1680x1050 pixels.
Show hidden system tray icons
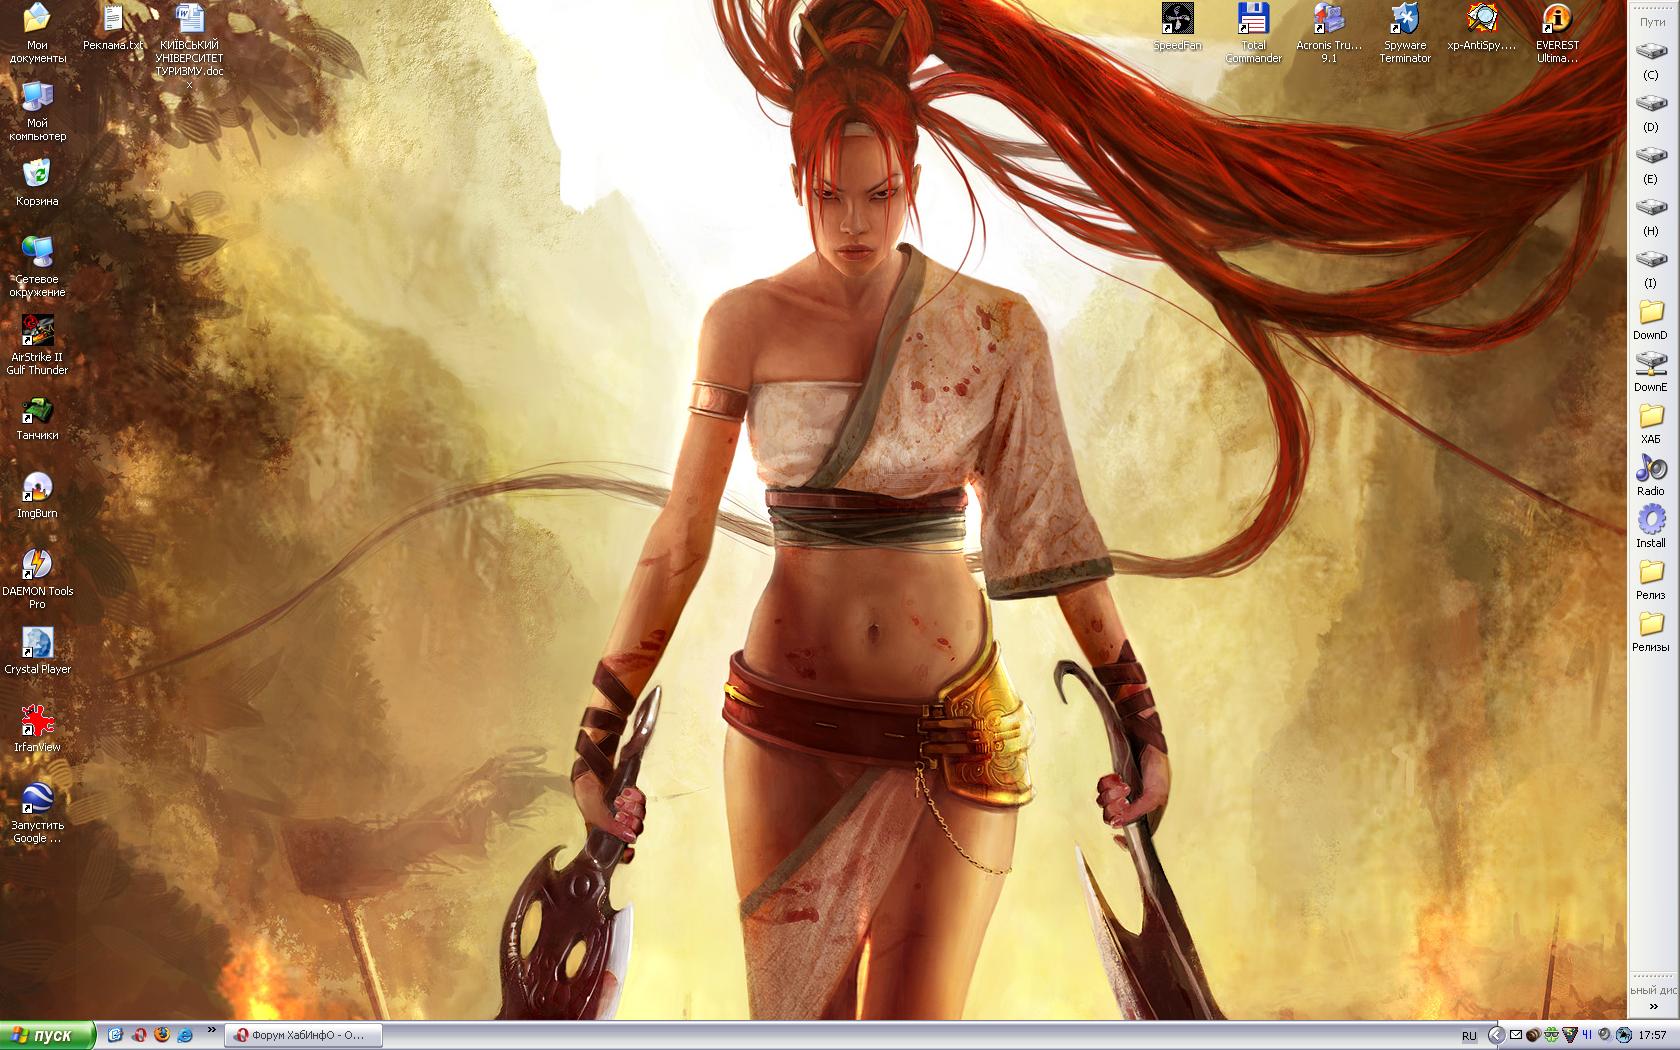click(1496, 1035)
